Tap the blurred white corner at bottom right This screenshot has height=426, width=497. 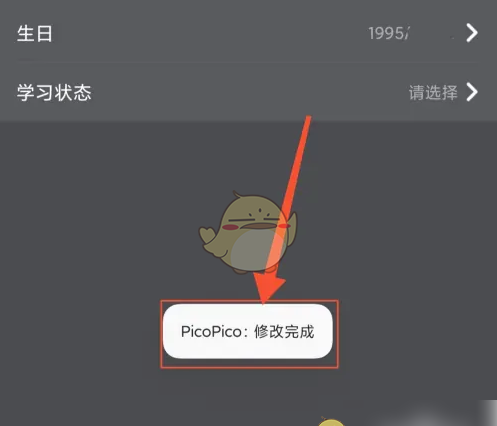tap(487, 413)
